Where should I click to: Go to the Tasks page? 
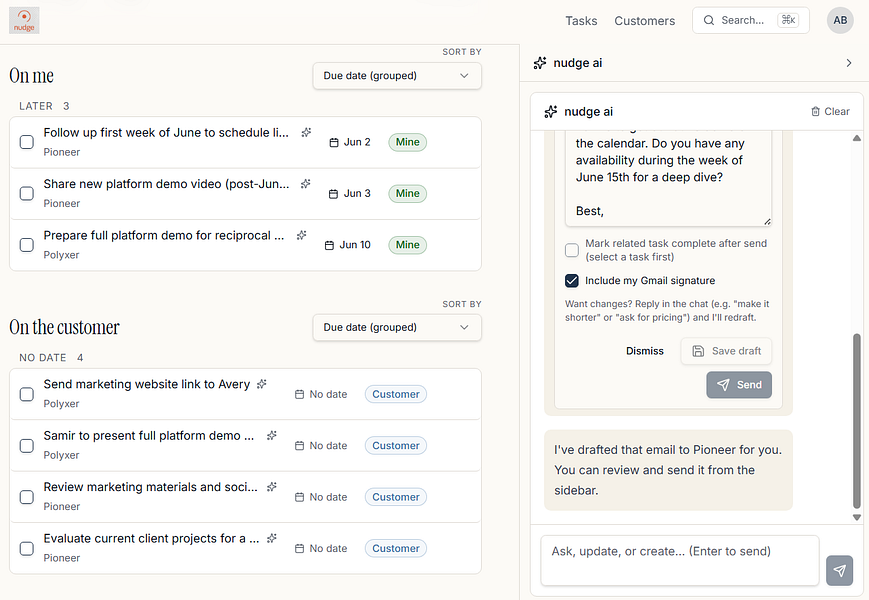[581, 21]
